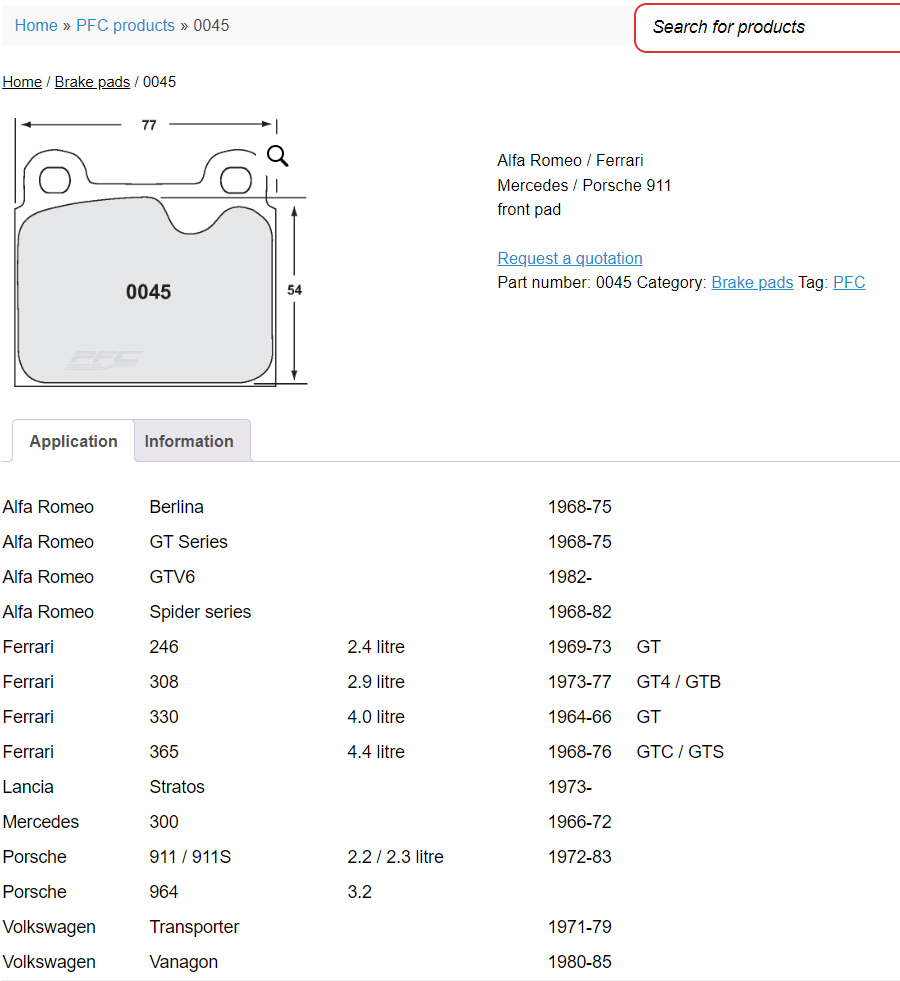This screenshot has width=900, height=981.
Task: Click the Volkswagen Transporter row
Action: coord(194,927)
